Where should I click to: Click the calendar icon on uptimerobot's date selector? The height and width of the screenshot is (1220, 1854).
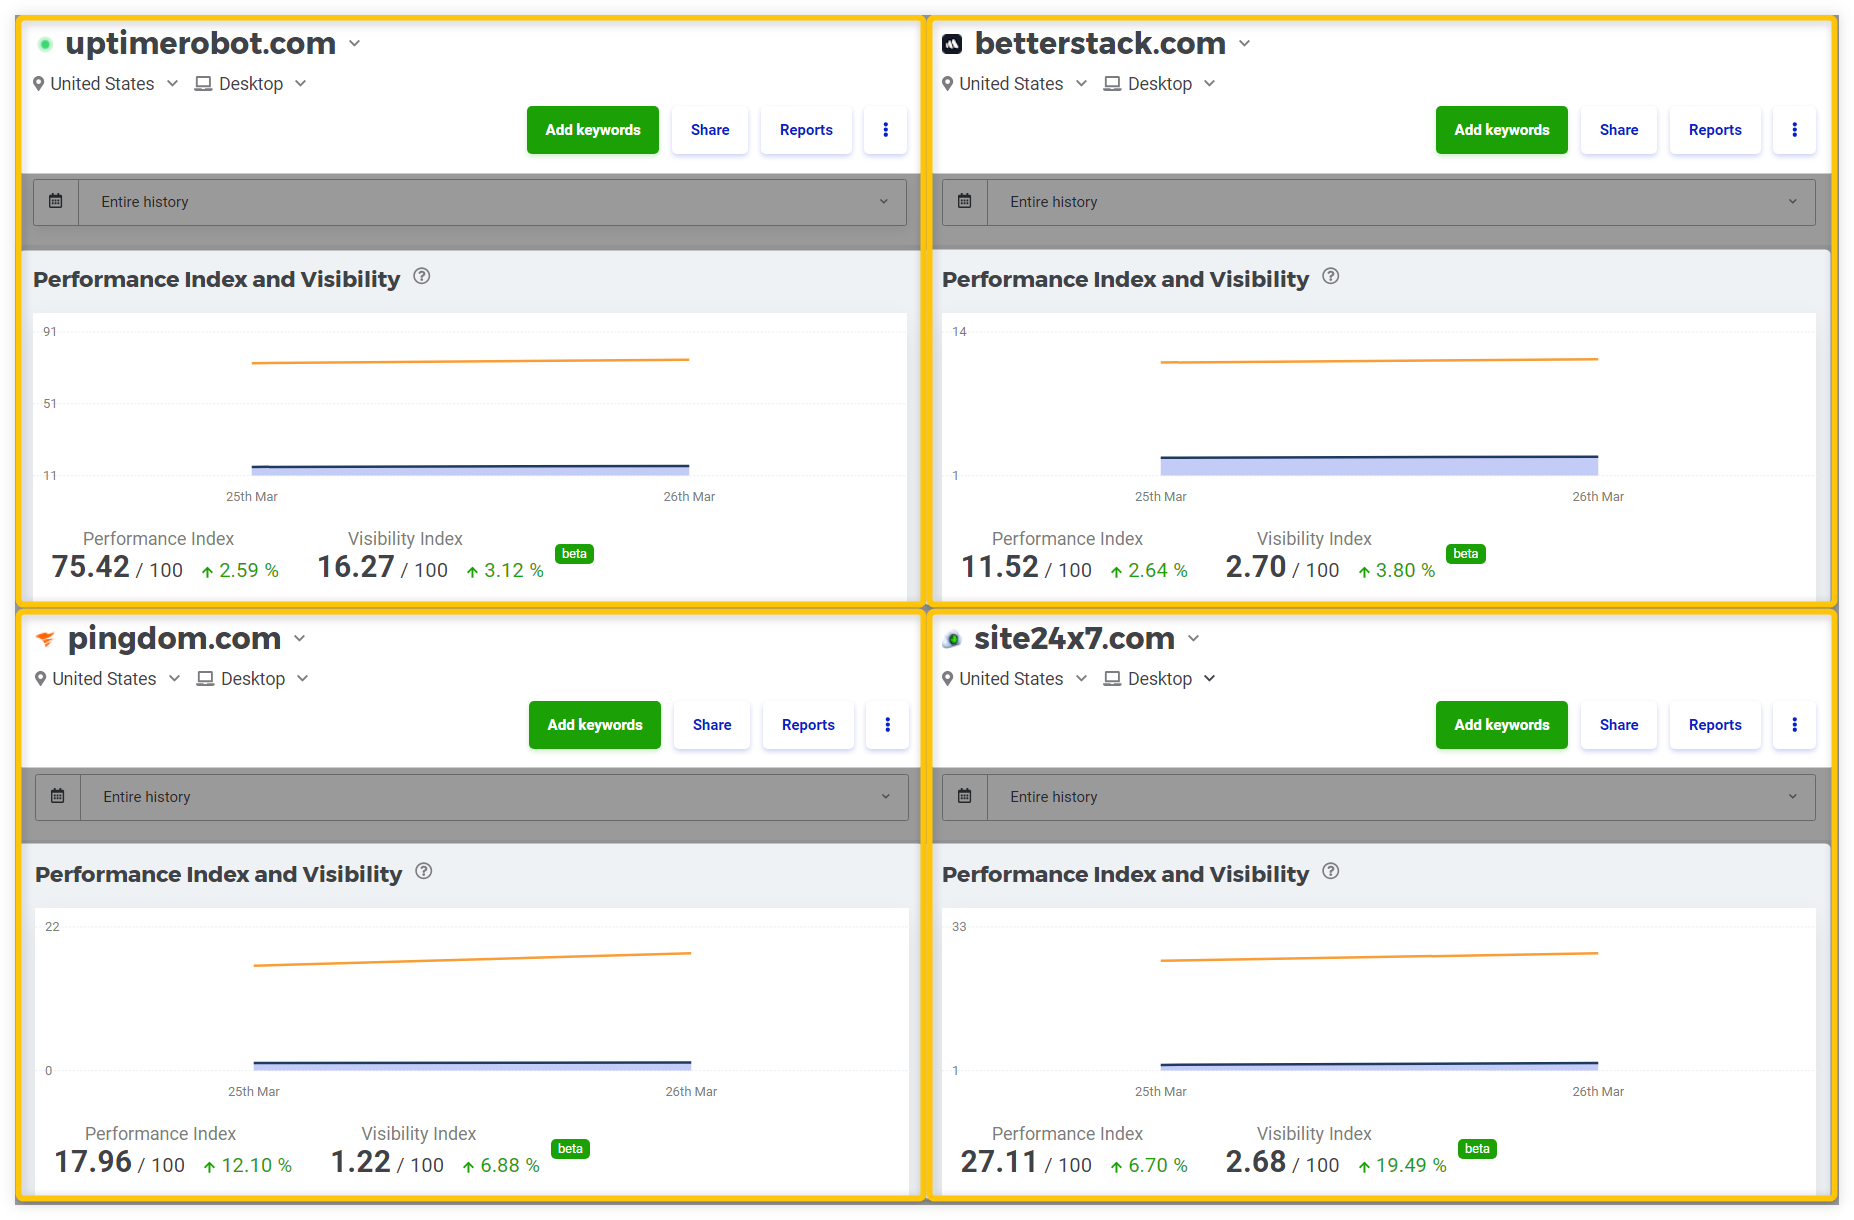[x=56, y=202]
